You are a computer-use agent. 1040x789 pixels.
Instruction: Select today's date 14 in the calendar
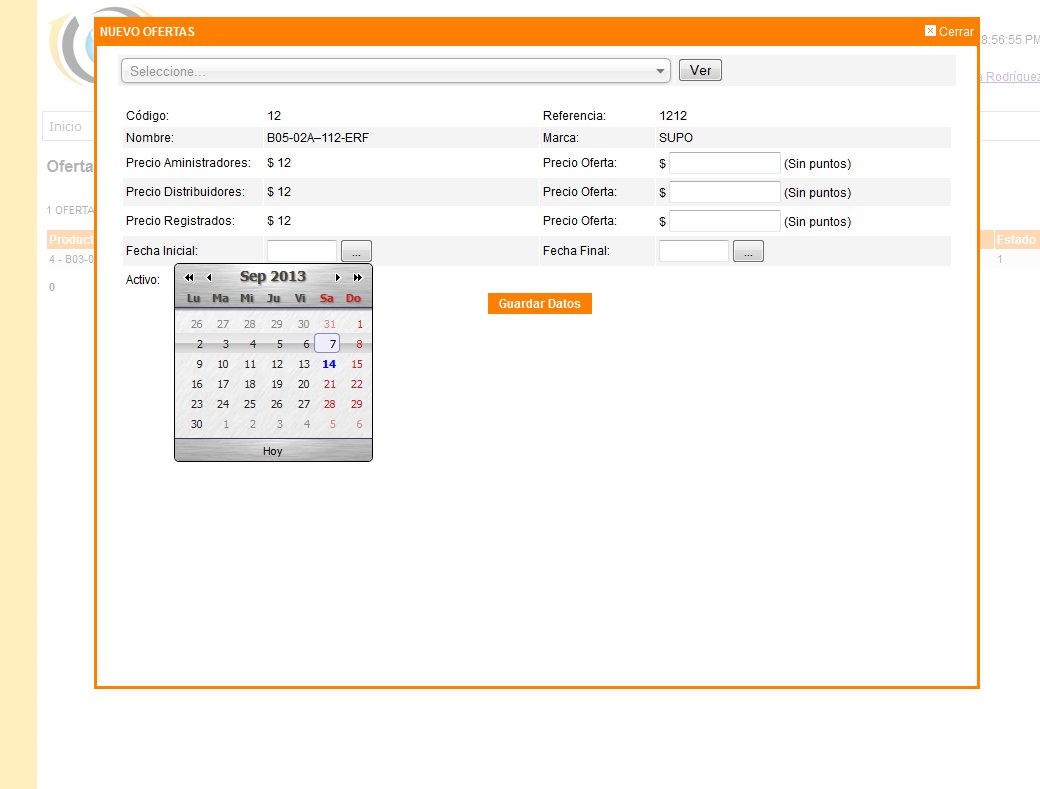(x=328, y=364)
